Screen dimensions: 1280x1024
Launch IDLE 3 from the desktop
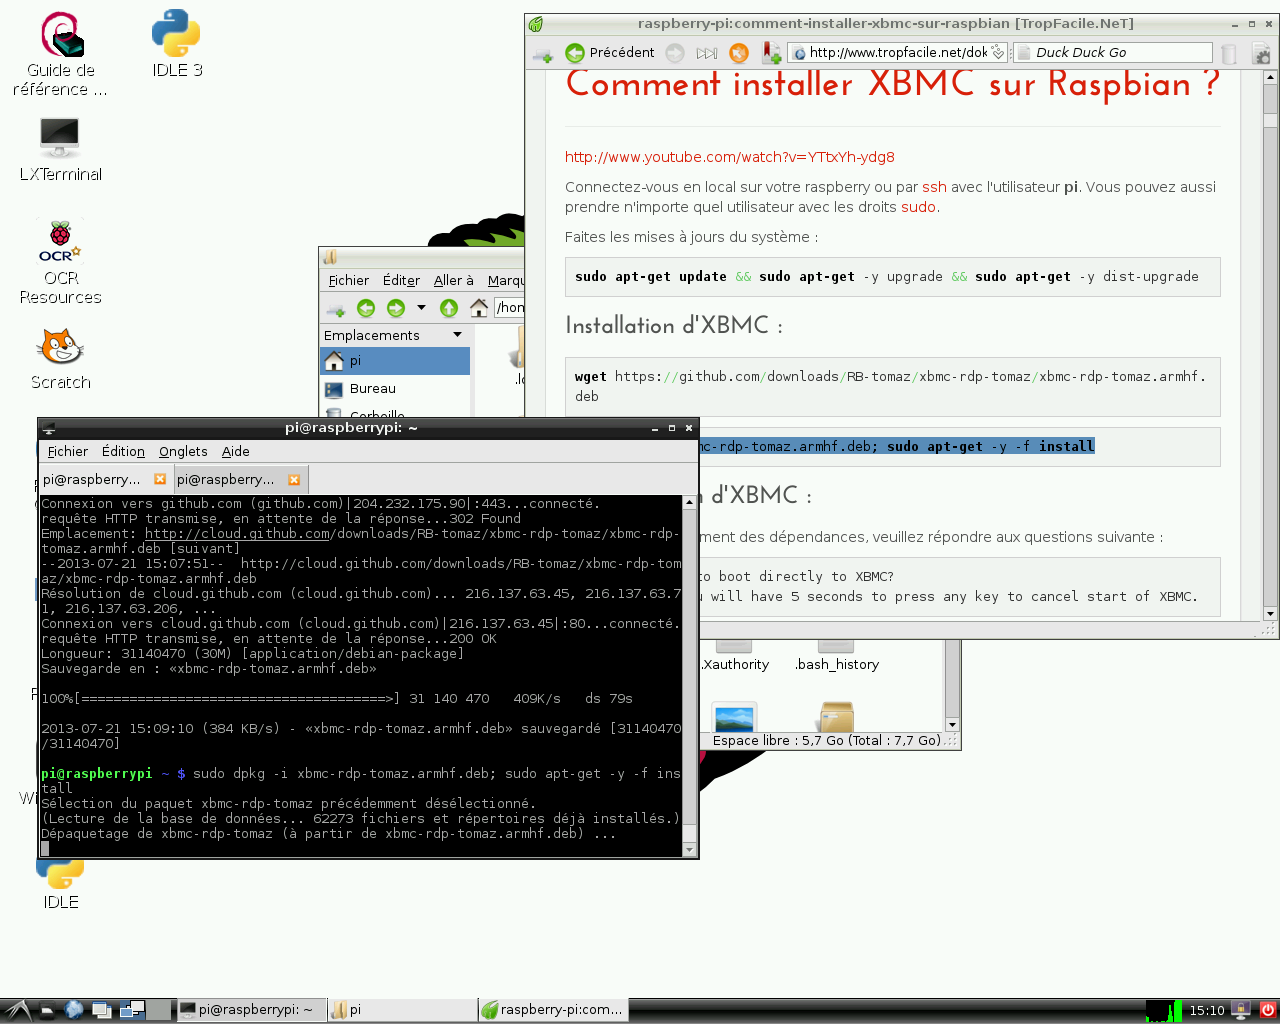(x=177, y=44)
